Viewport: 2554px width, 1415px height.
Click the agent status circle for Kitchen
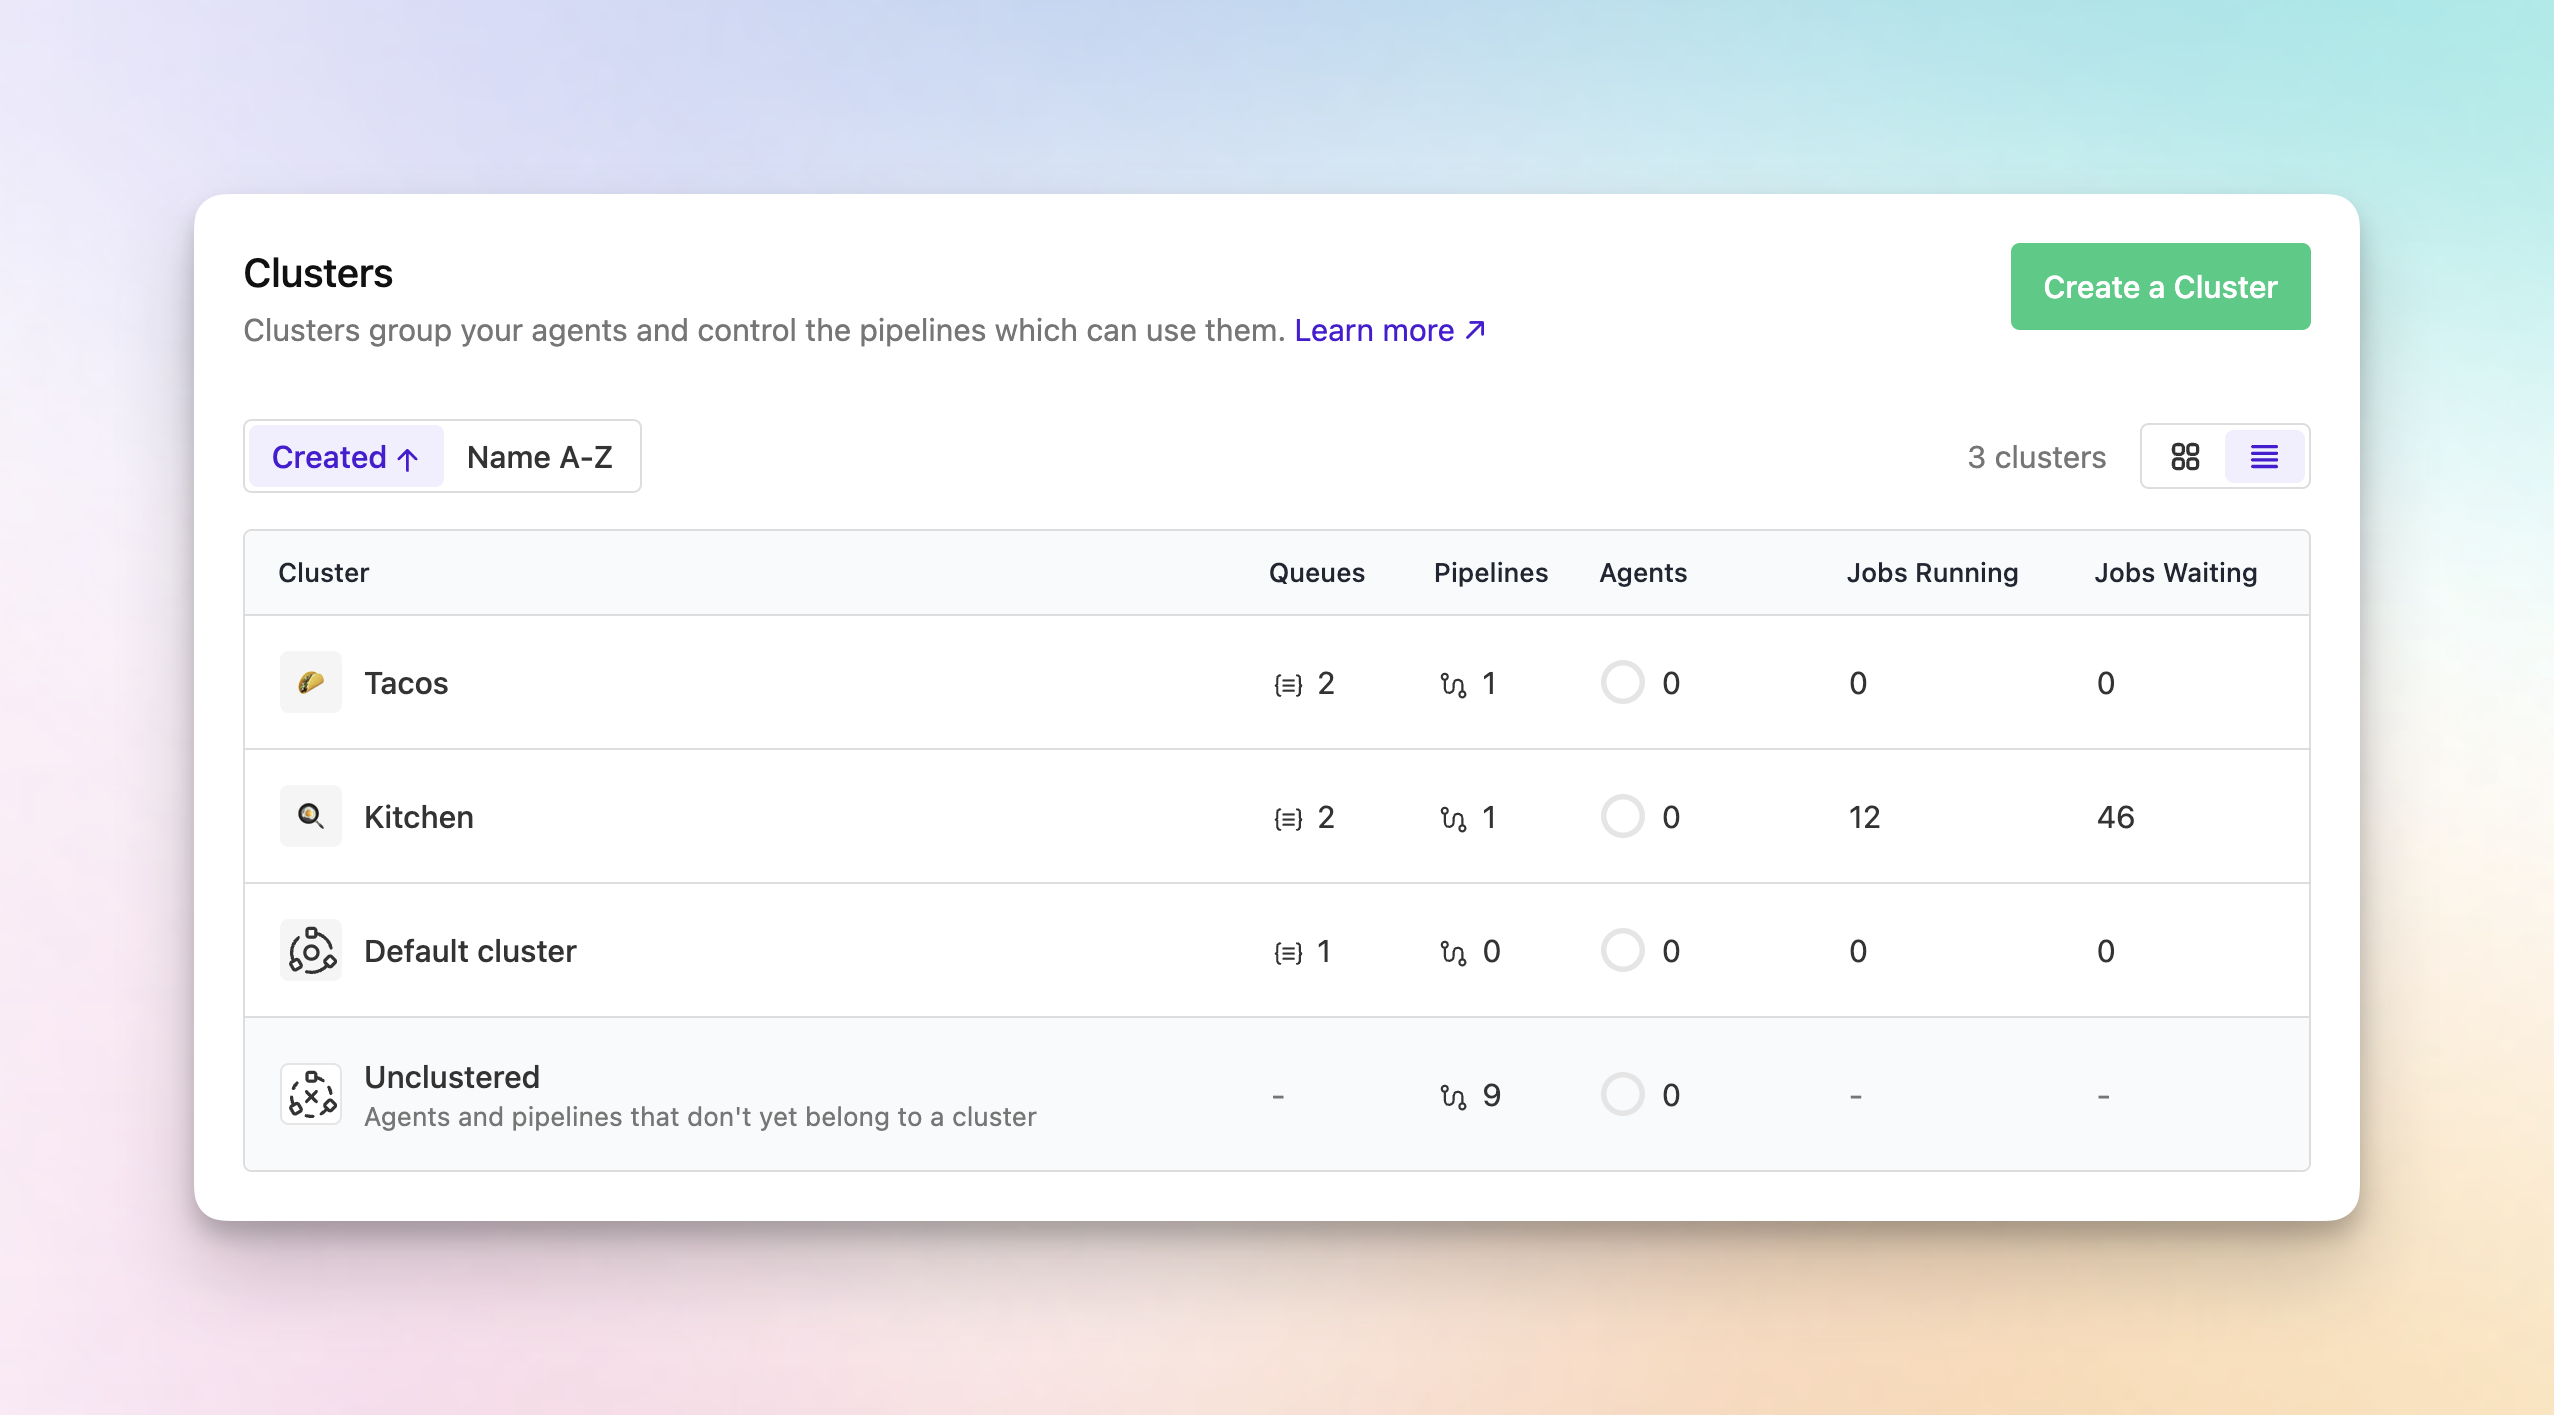point(1621,816)
